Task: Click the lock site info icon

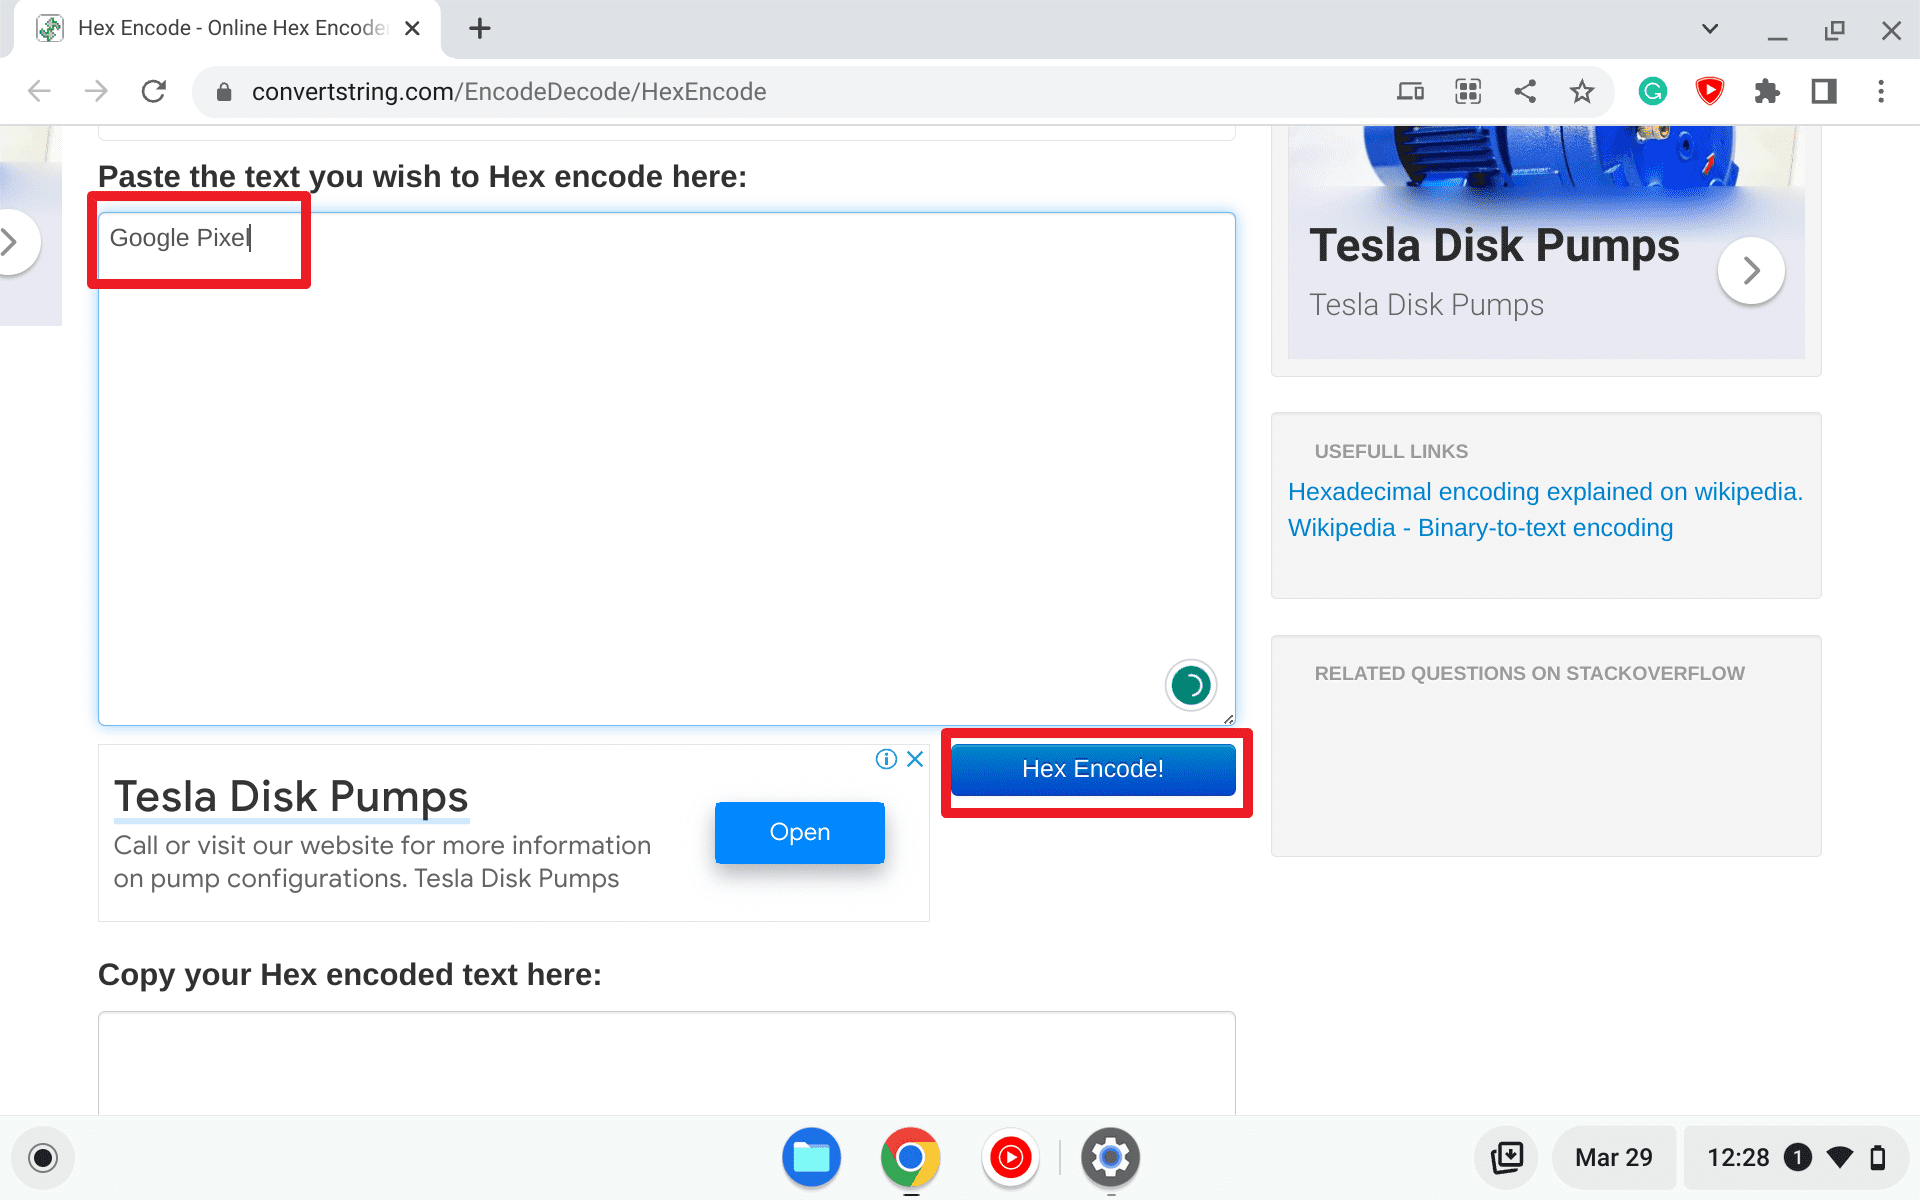Action: tap(224, 92)
